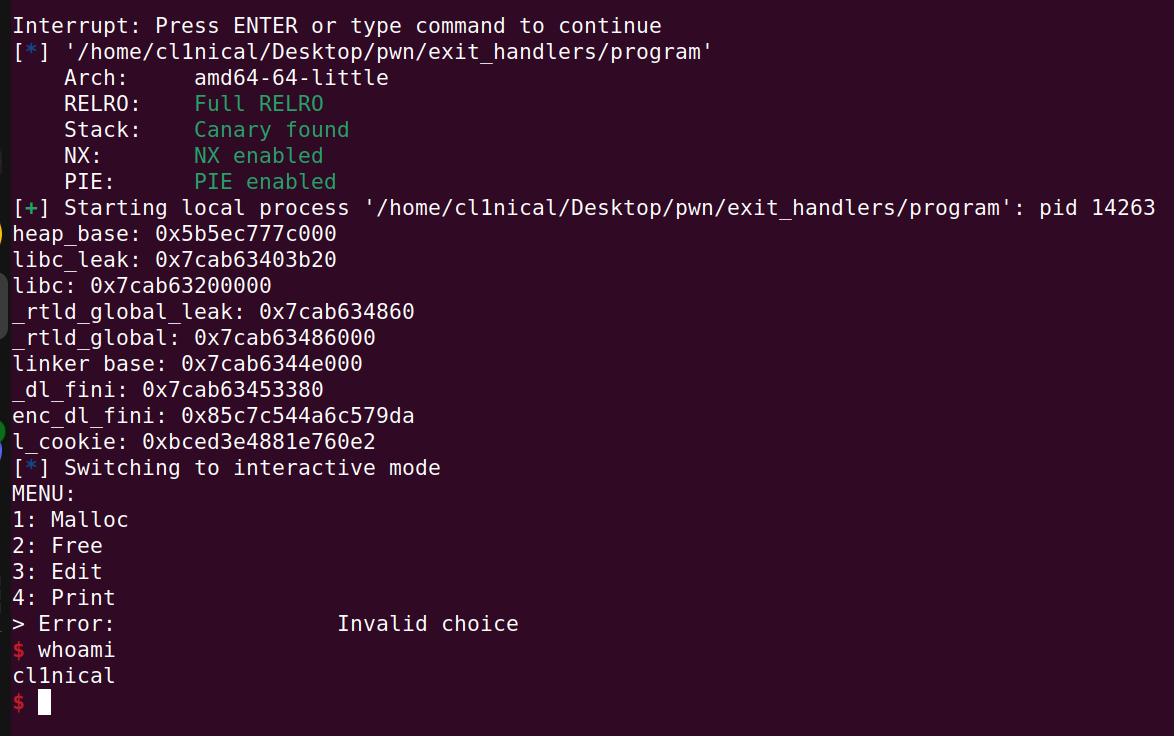Click the terminal cursor block at the prompt
1174x736 pixels.
coord(44,702)
